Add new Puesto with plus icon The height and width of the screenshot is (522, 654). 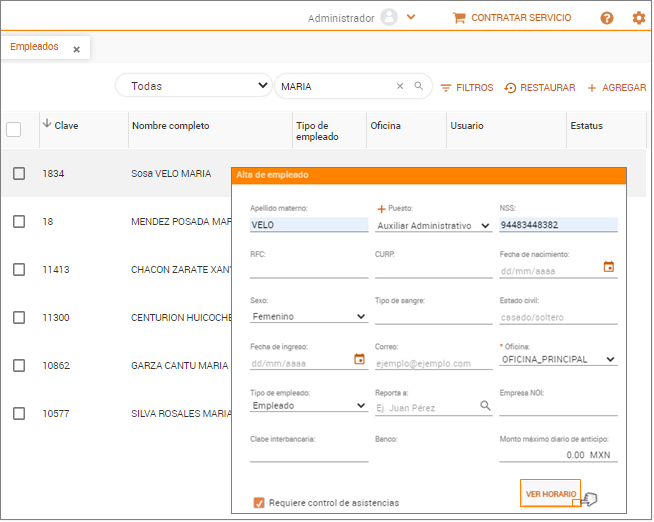tap(381, 209)
